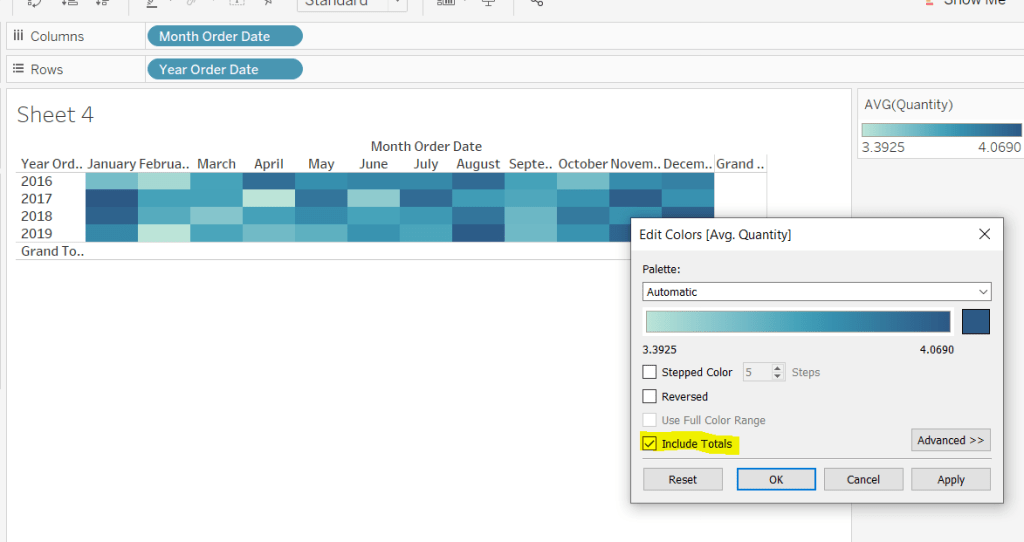Select the Month Order Date pill
Image resolution: width=1024 pixels, height=542 pixels.
point(224,36)
